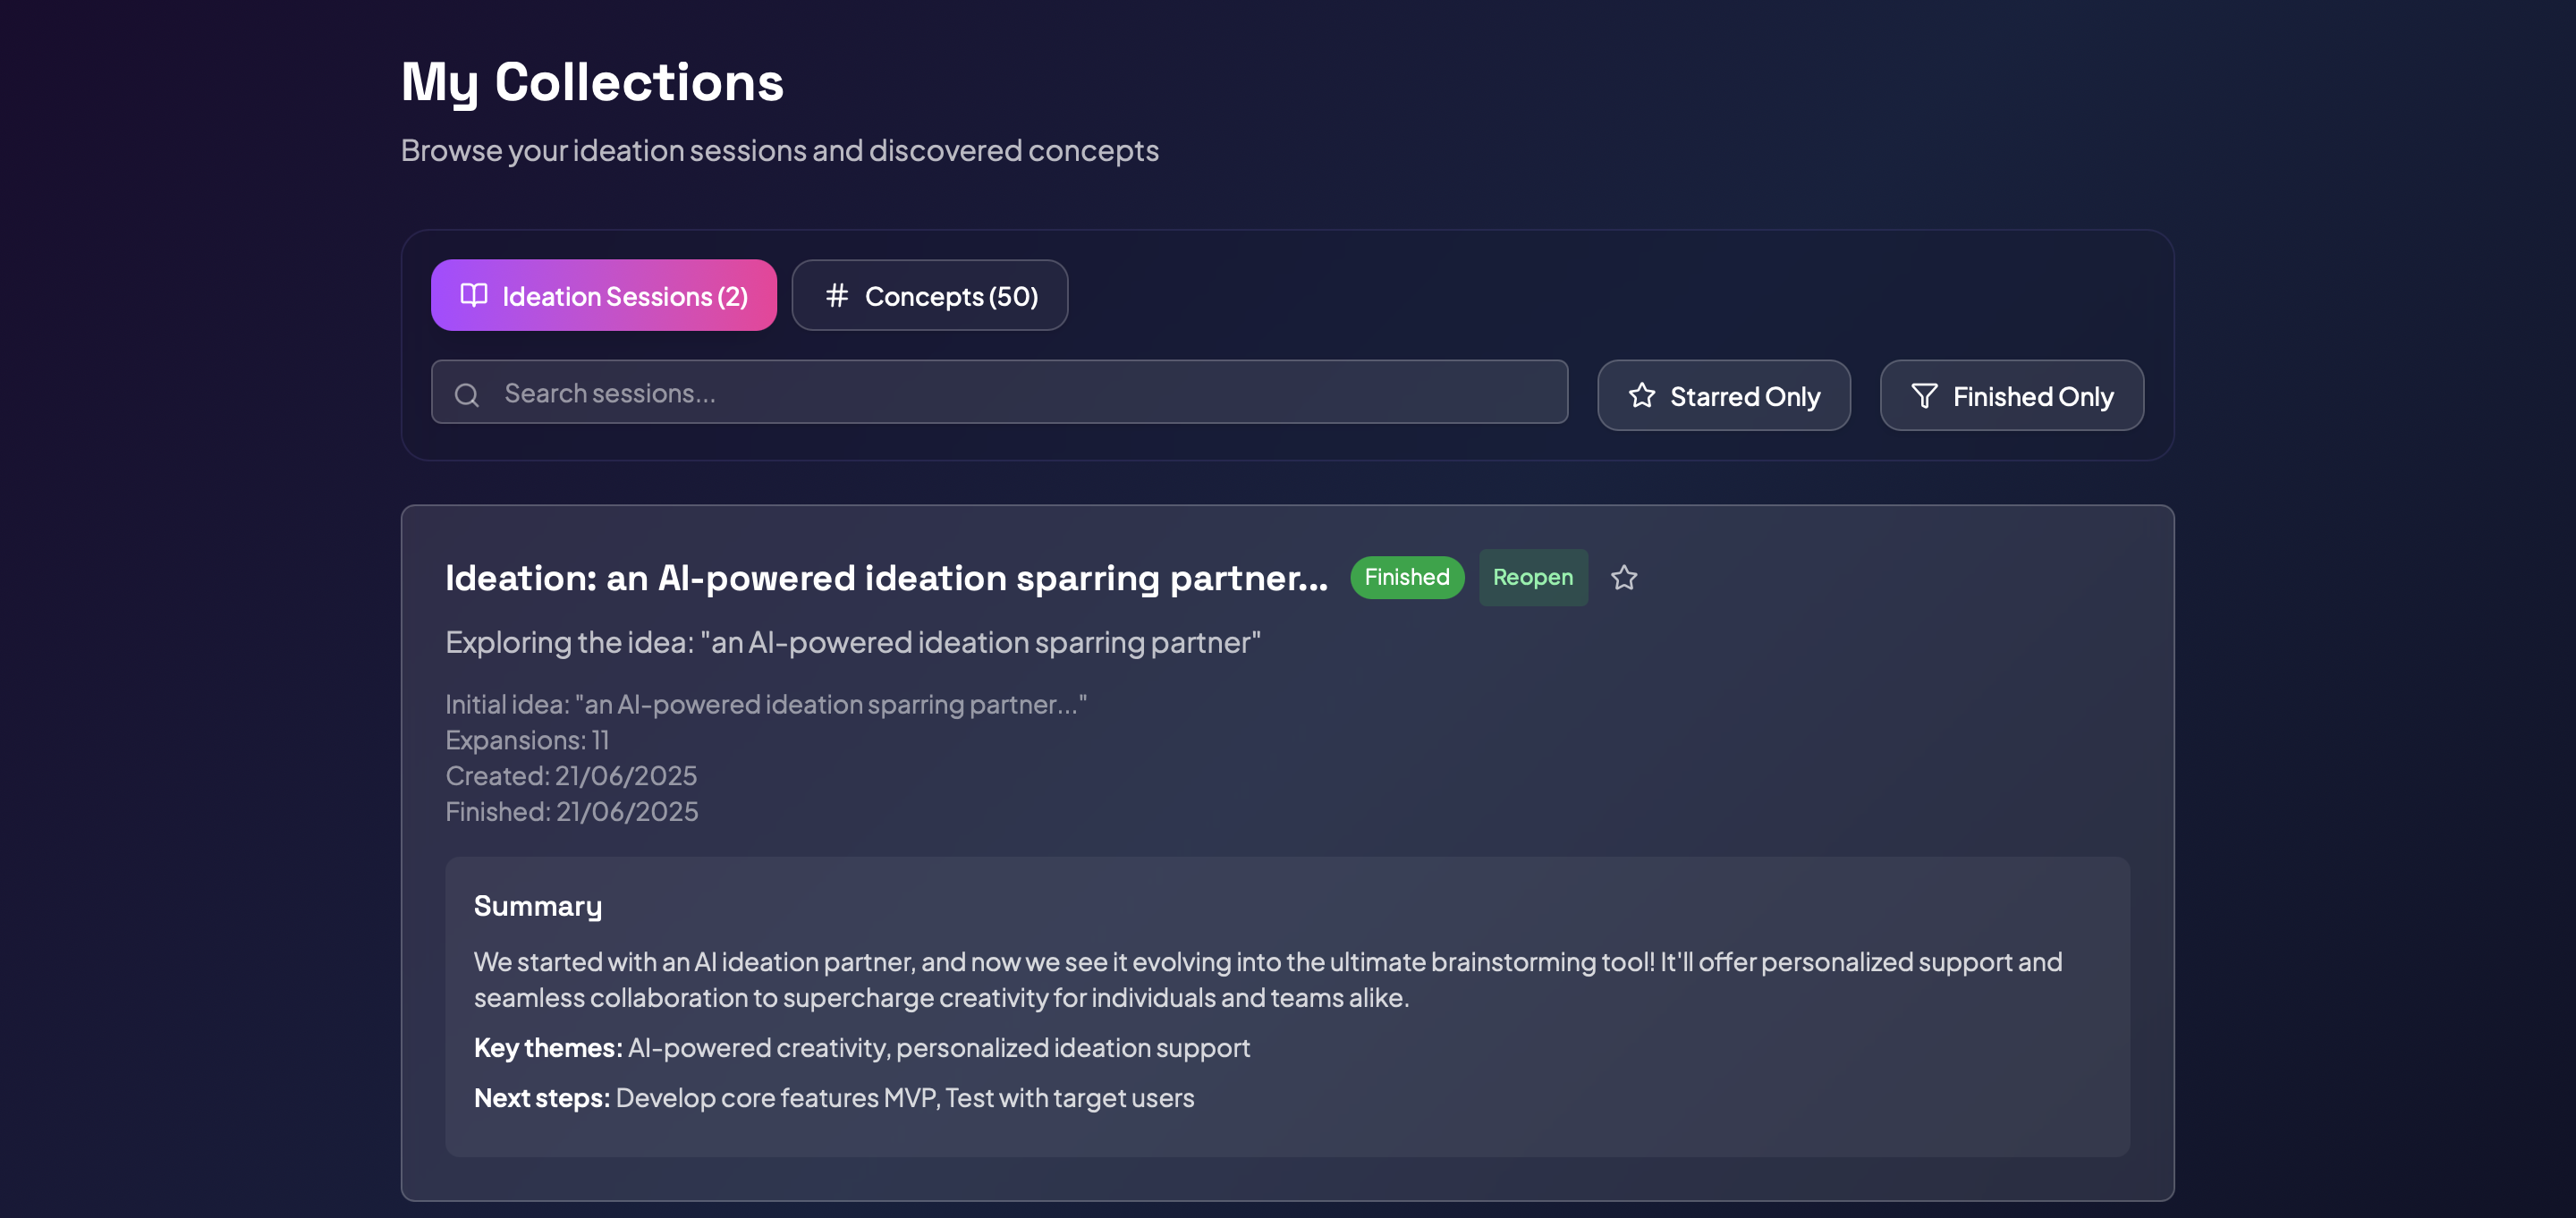Click the My Collections page heading

592,82
